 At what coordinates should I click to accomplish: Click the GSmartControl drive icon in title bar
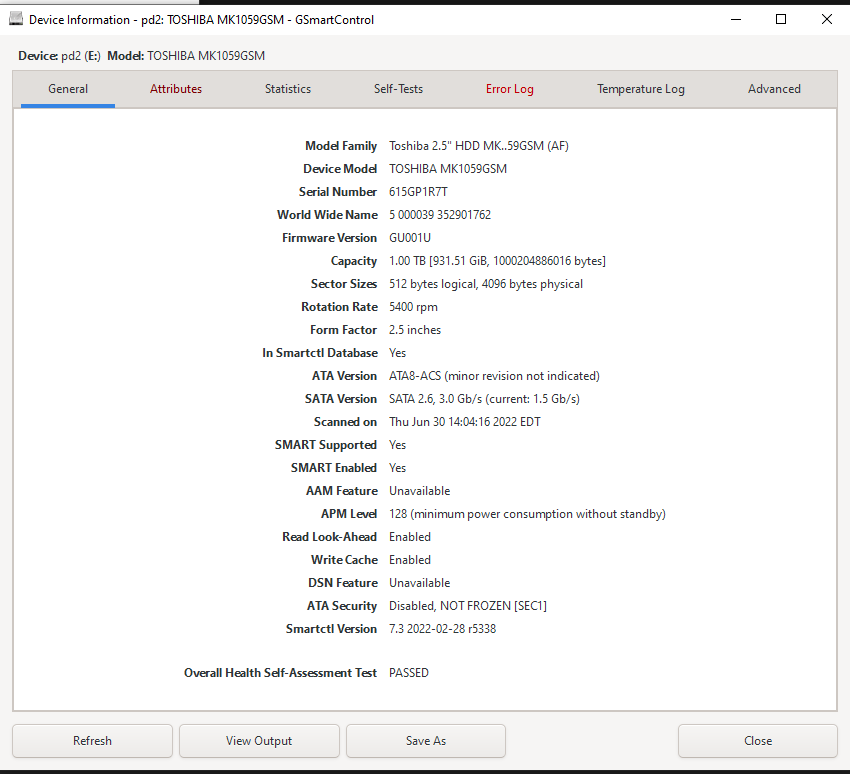tap(16, 19)
